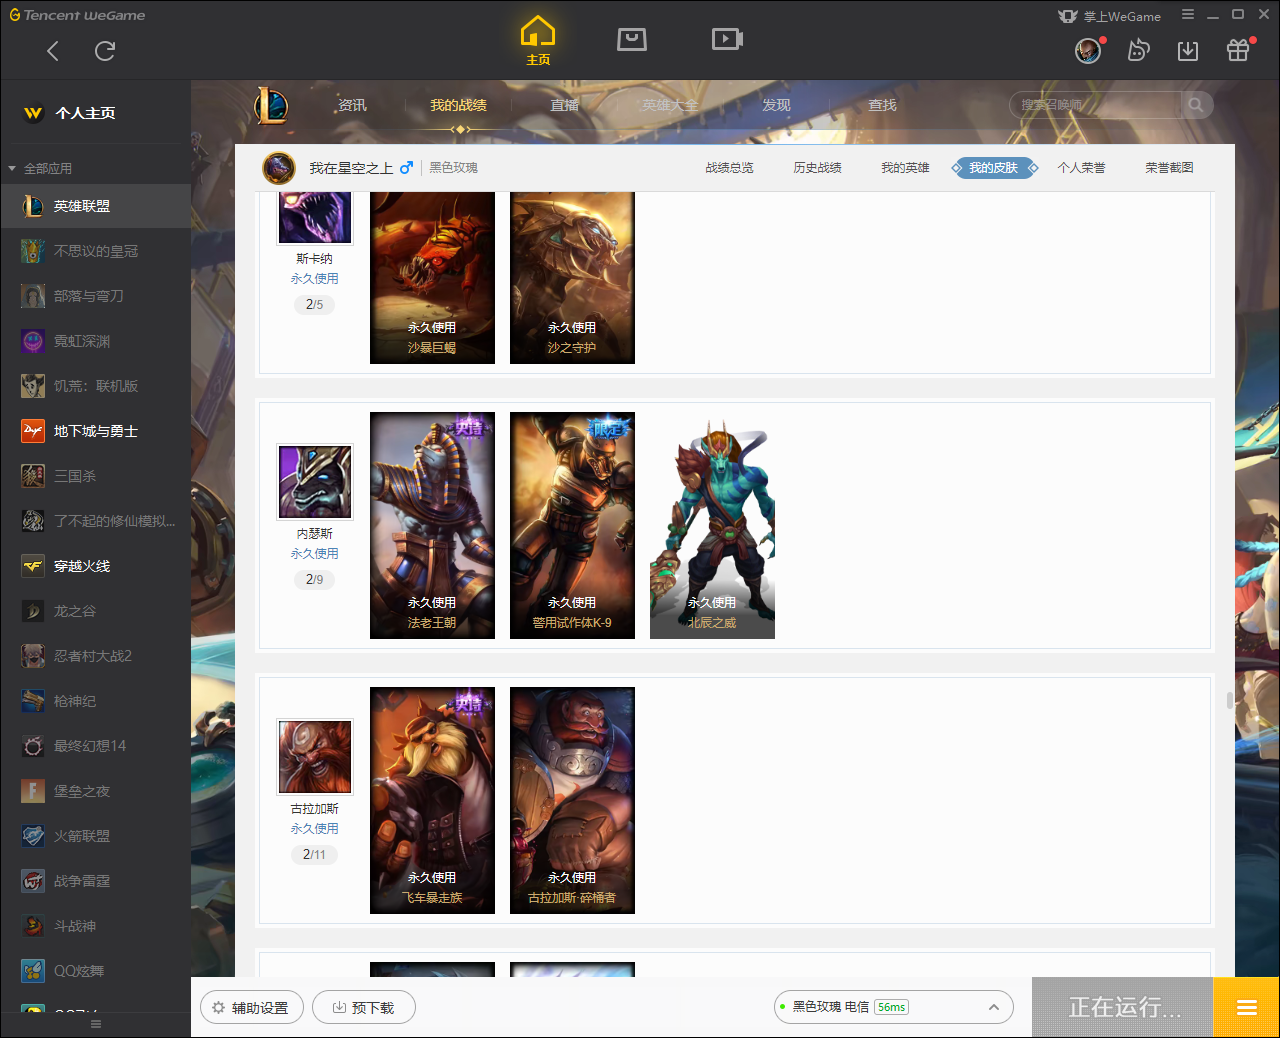Click the League of Legends logo icon
Image resolution: width=1280 pixels, height=1038 pixels.
point(271,106)
